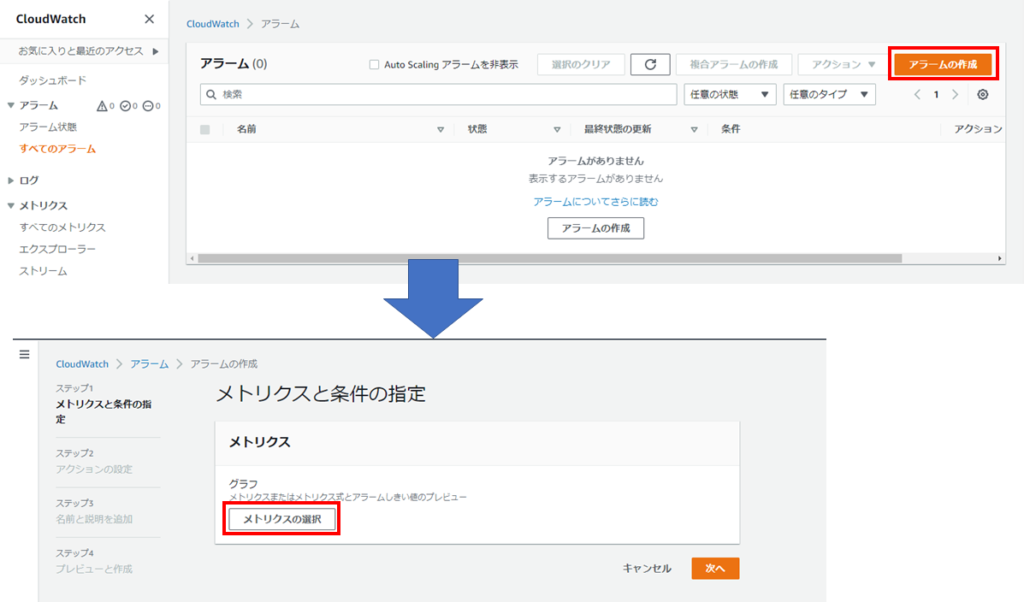1024x602 pixels.
Task: Close the CloudWatch navigation panel
Action: click(x=149, y=19)
